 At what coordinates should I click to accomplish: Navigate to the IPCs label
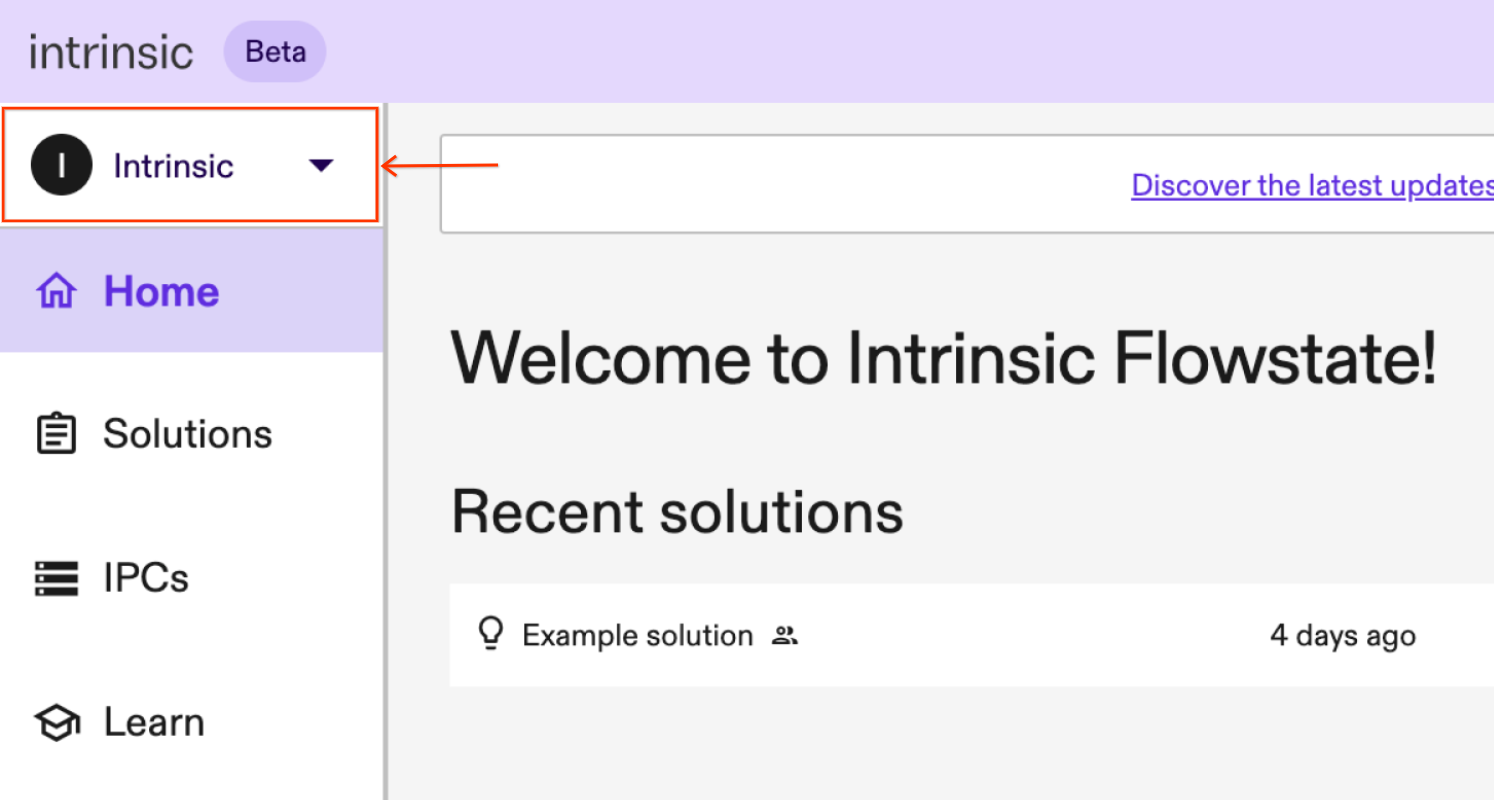point(146,578)
